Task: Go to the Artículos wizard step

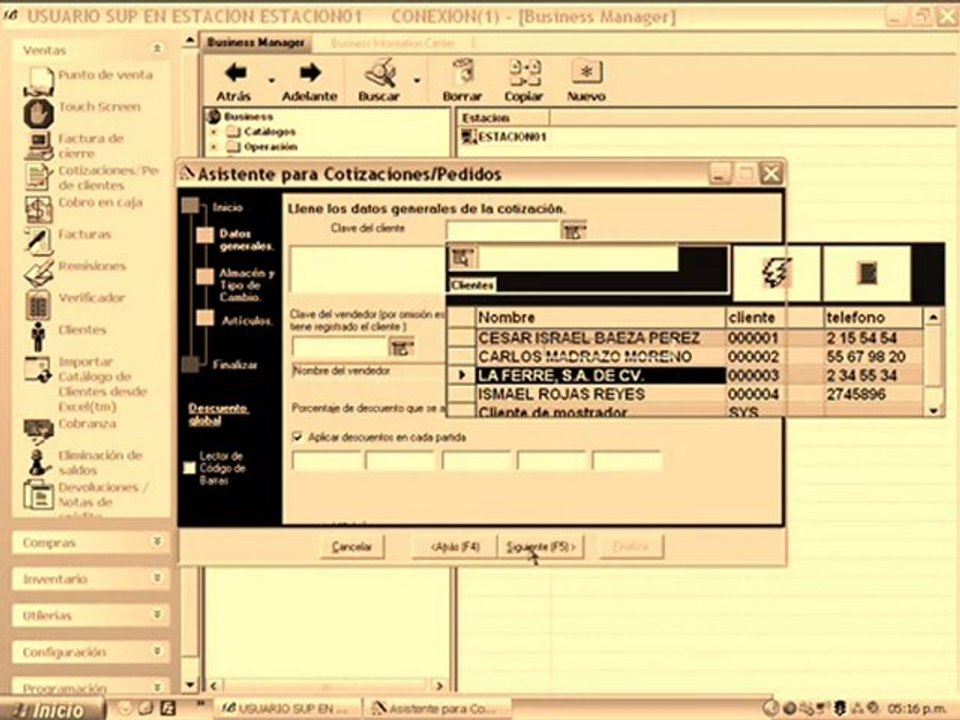Action: pyautogui.click(x=247, y=321)
